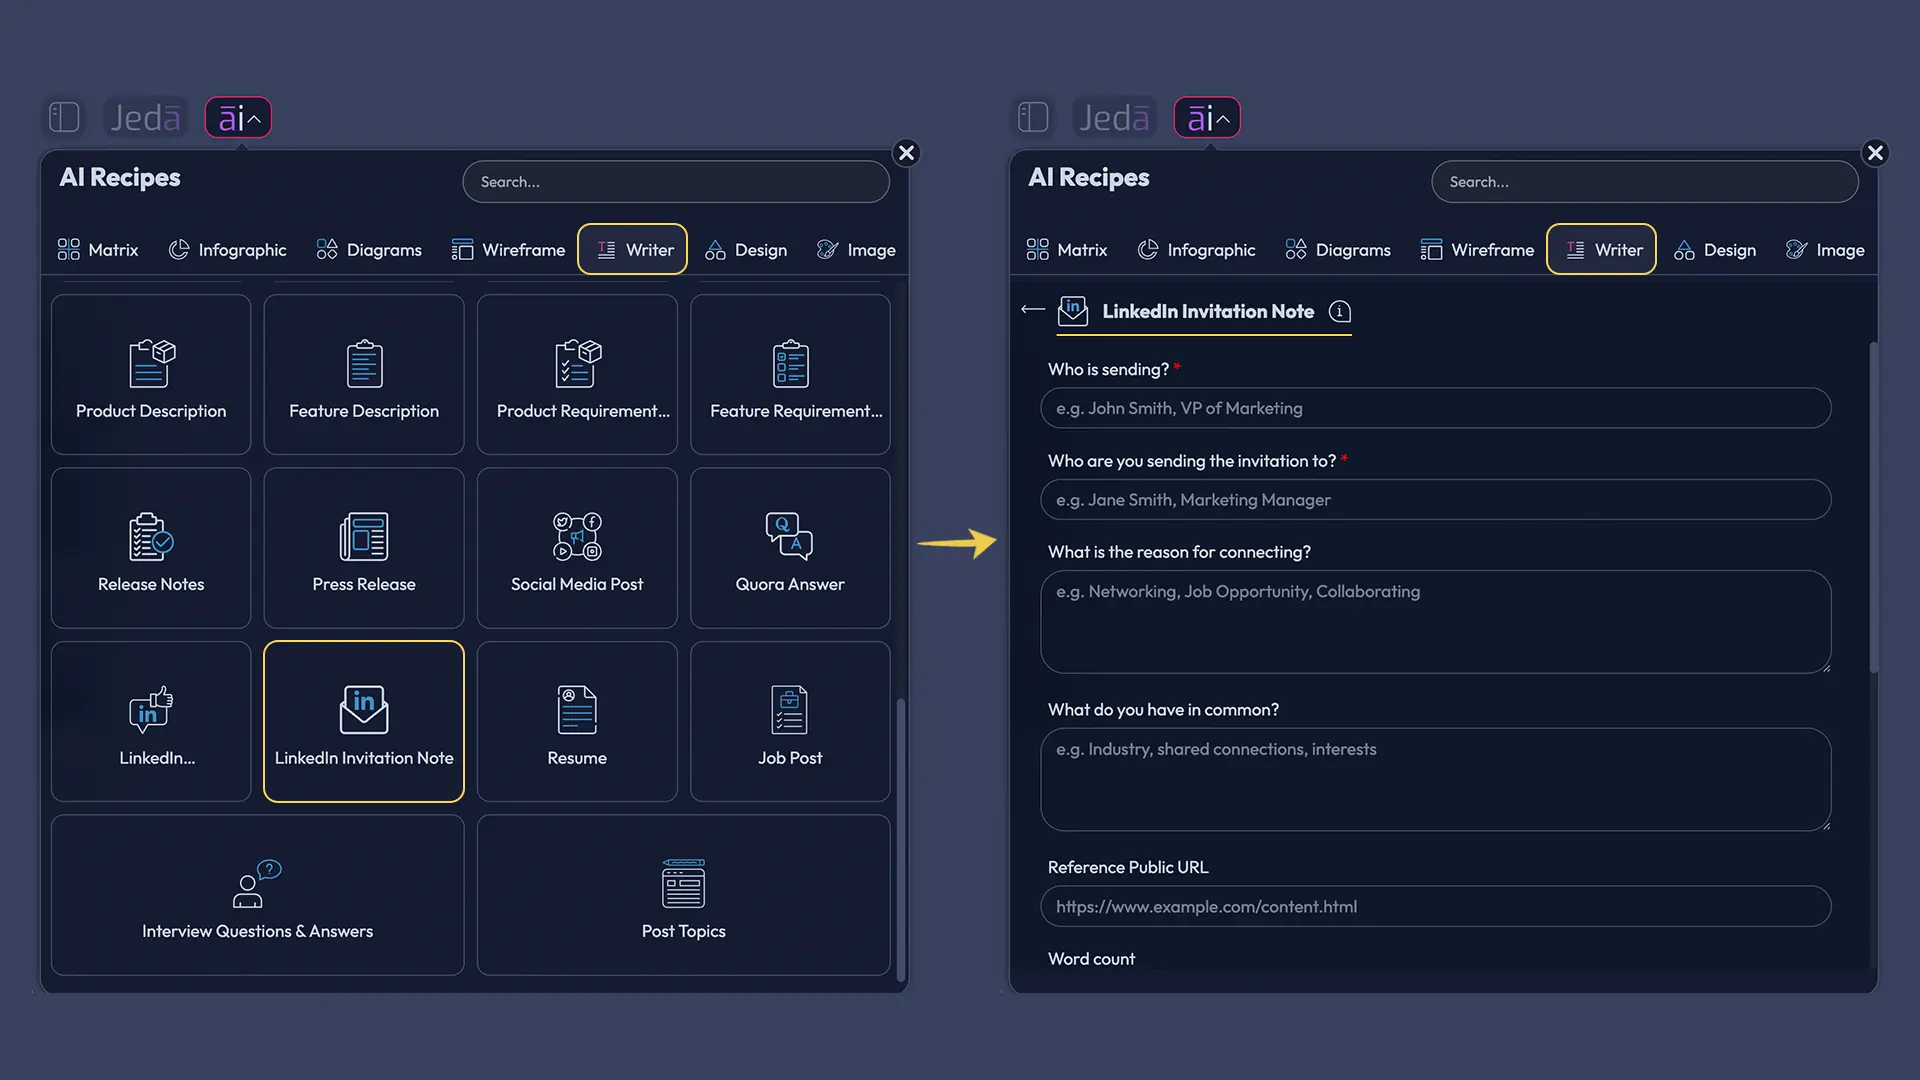Show info for LinkedIn Invitation Note

click(x=1340, y=311)
